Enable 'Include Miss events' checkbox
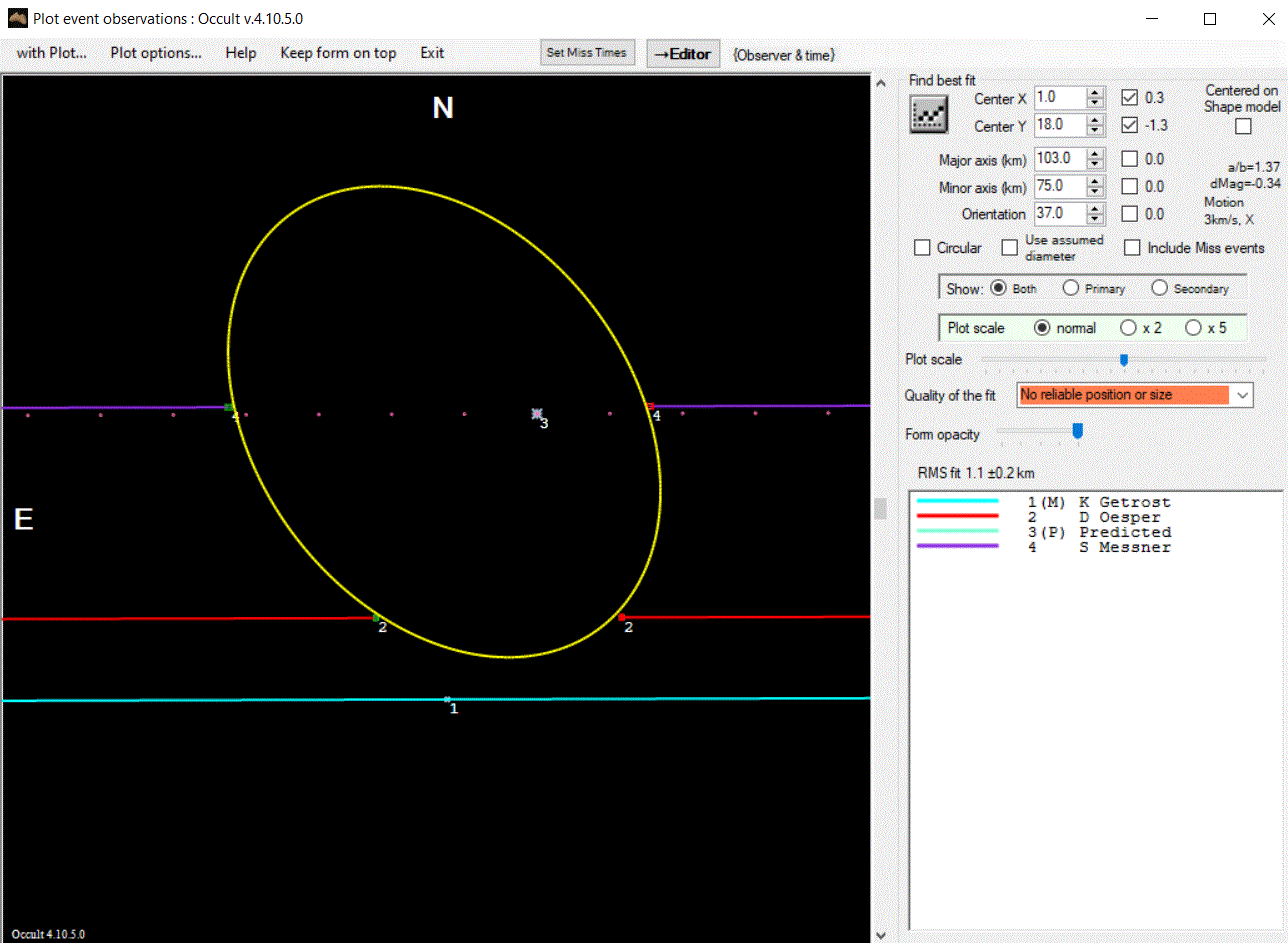The image size is (1288, 943). pyautogui.click(x=1132, y=248)
